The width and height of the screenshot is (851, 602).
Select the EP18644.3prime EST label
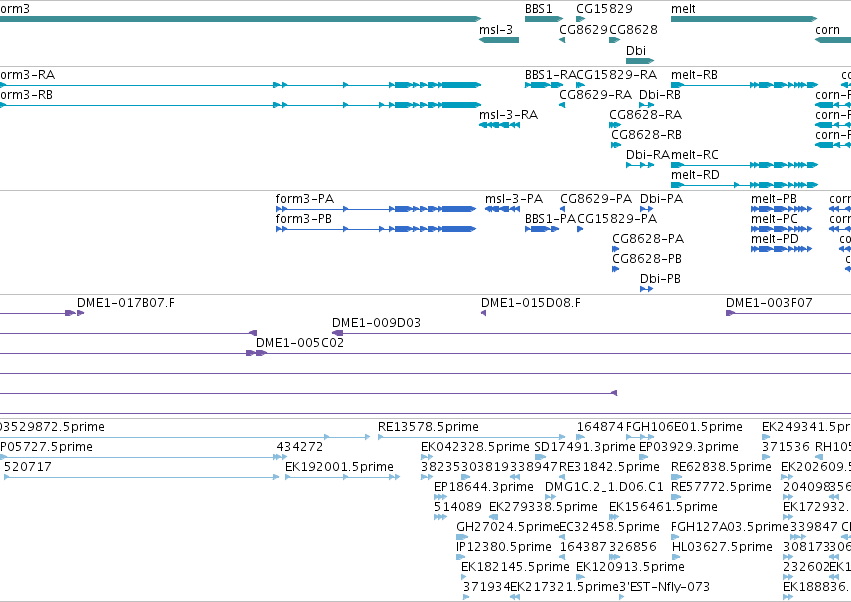coord(484,487)
